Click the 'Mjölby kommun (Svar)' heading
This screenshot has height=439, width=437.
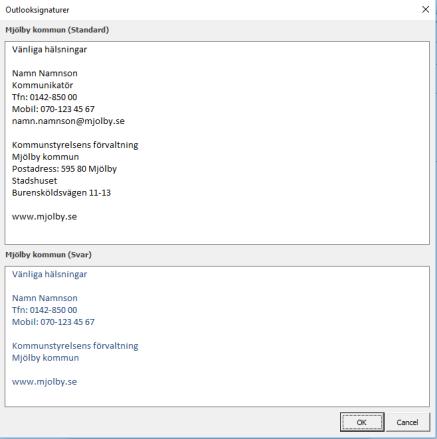tap(48, 255)
